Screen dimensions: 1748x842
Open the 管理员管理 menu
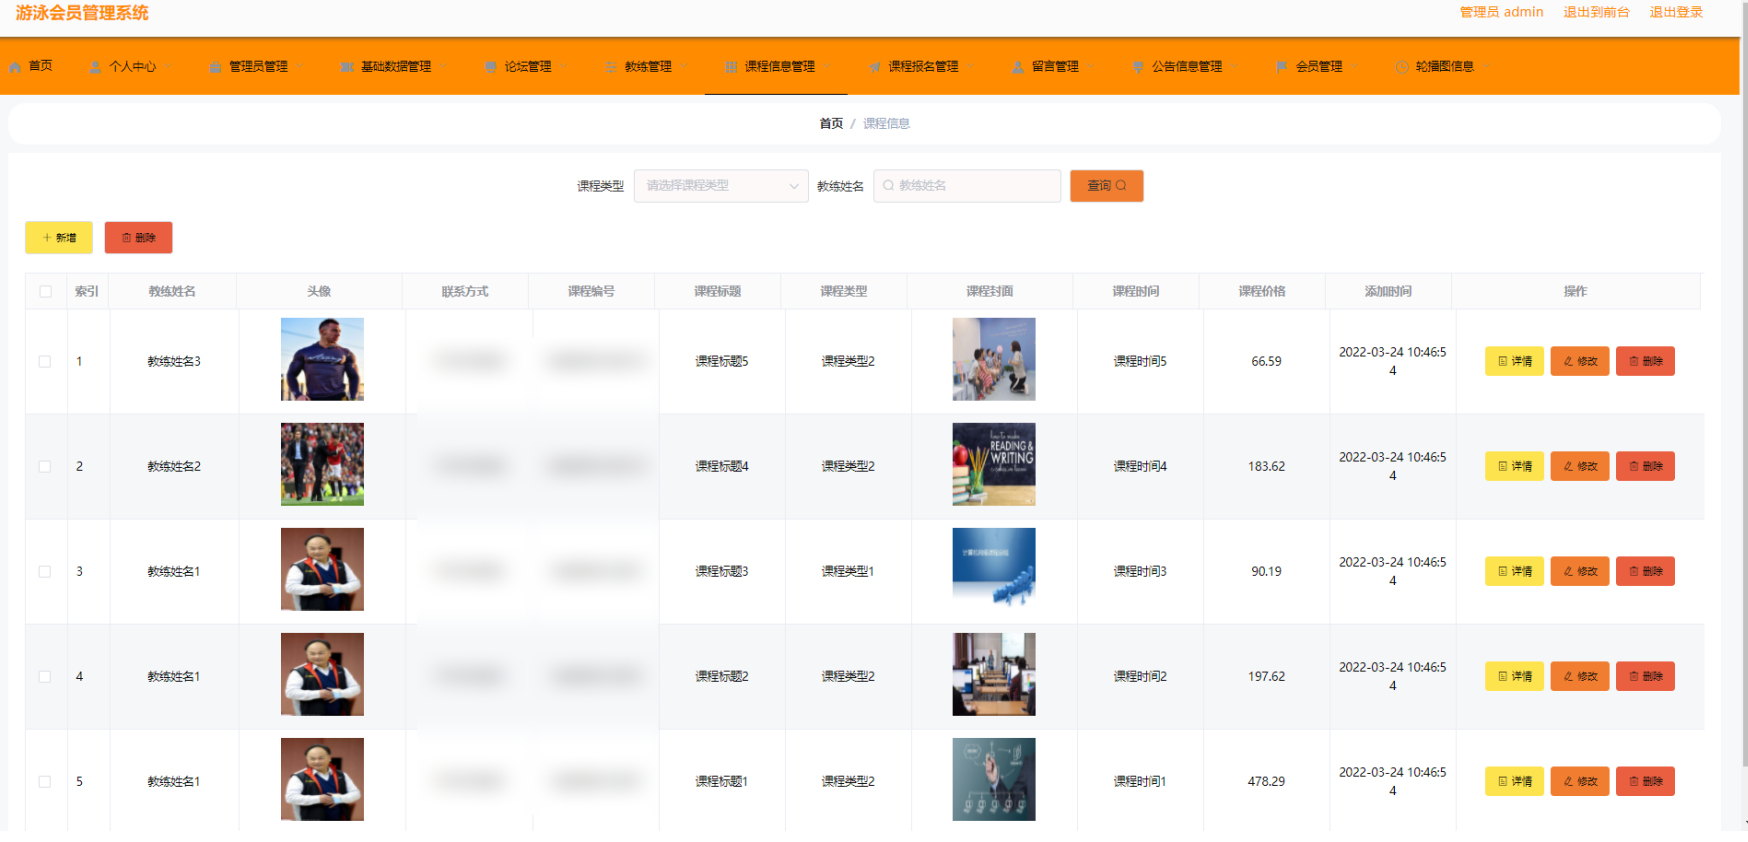[257, 67]
